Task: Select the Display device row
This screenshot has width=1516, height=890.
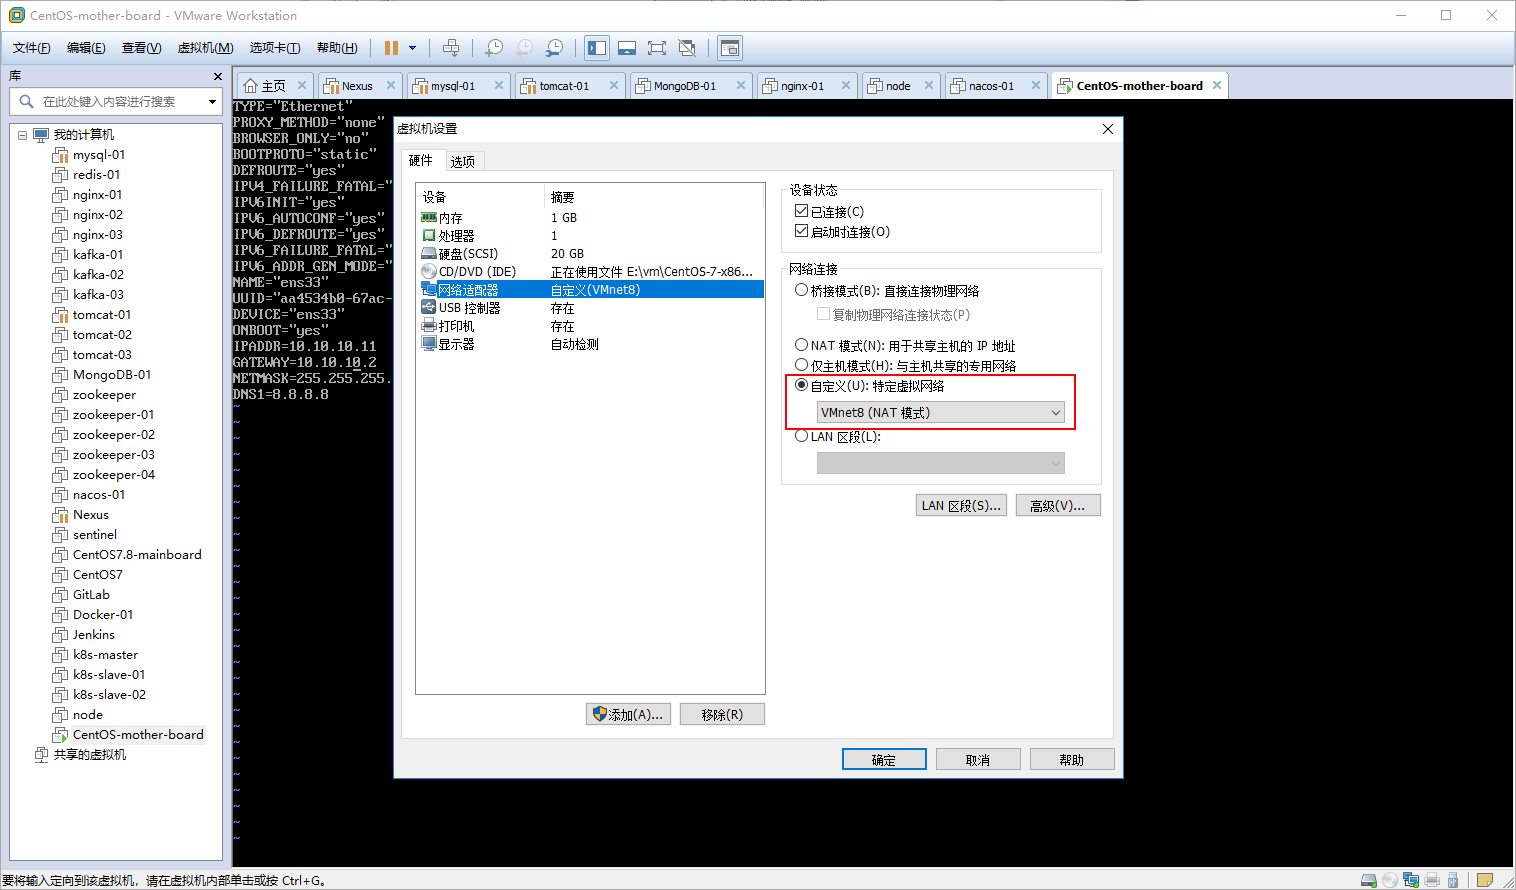Action: tap(590, 344)
